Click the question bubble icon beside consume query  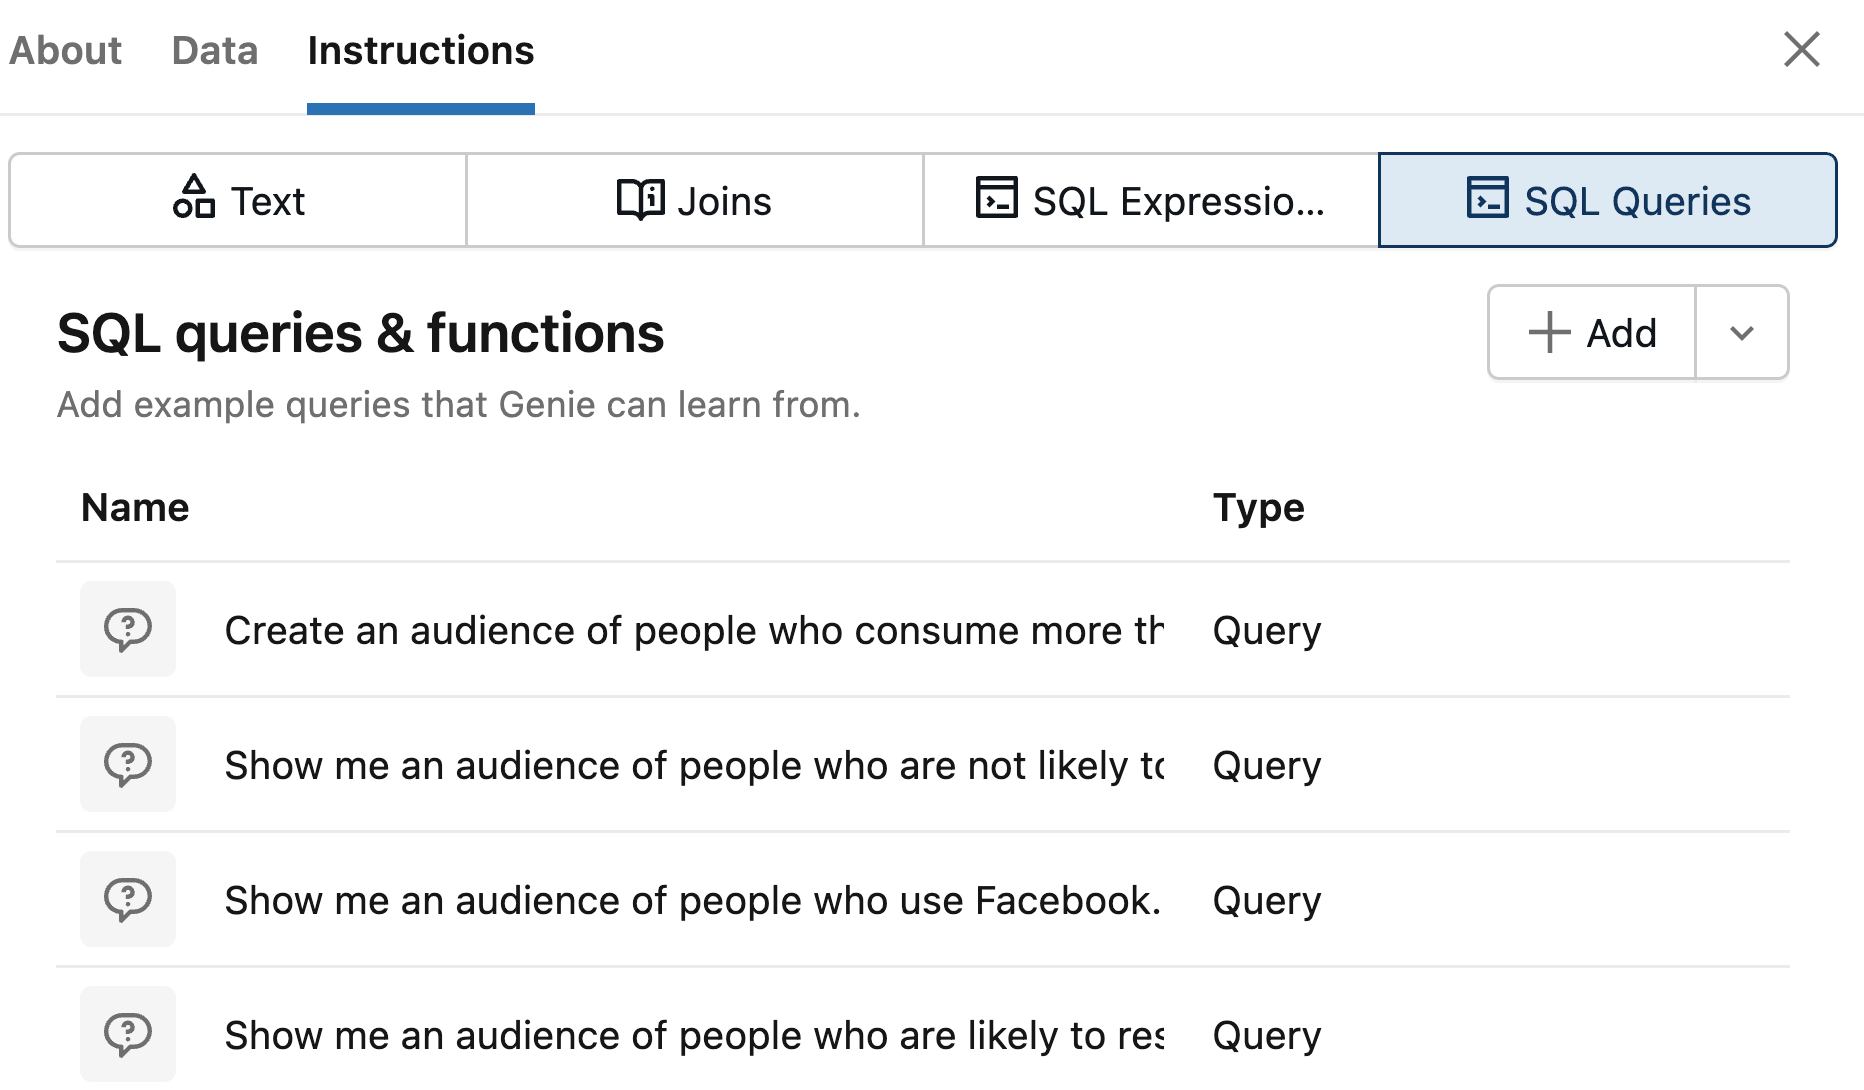(128, 629)
